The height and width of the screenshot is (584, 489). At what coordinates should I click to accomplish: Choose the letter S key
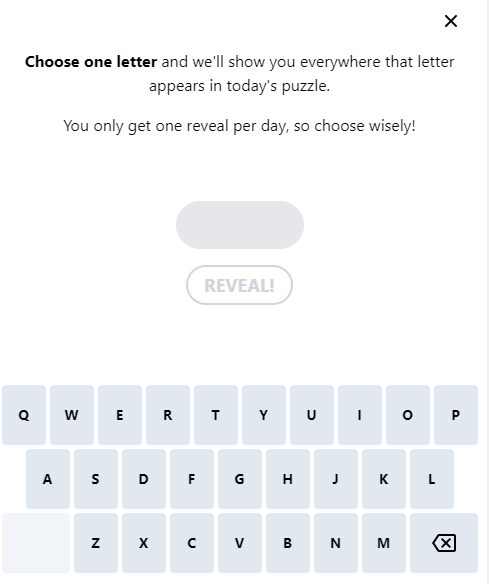(96, 479)
